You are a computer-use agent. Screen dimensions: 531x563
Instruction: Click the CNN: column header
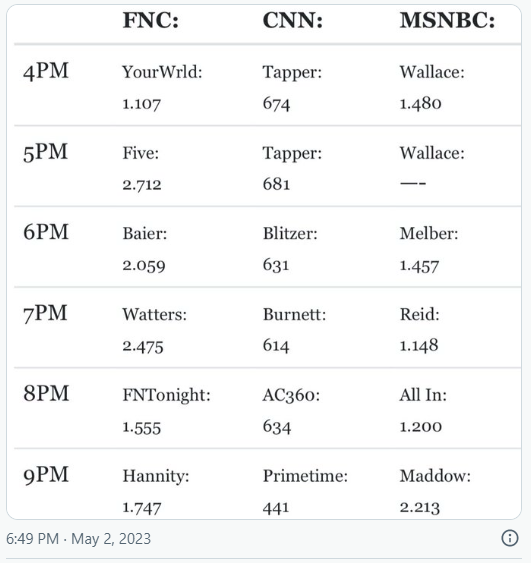[x=293, y=20]
